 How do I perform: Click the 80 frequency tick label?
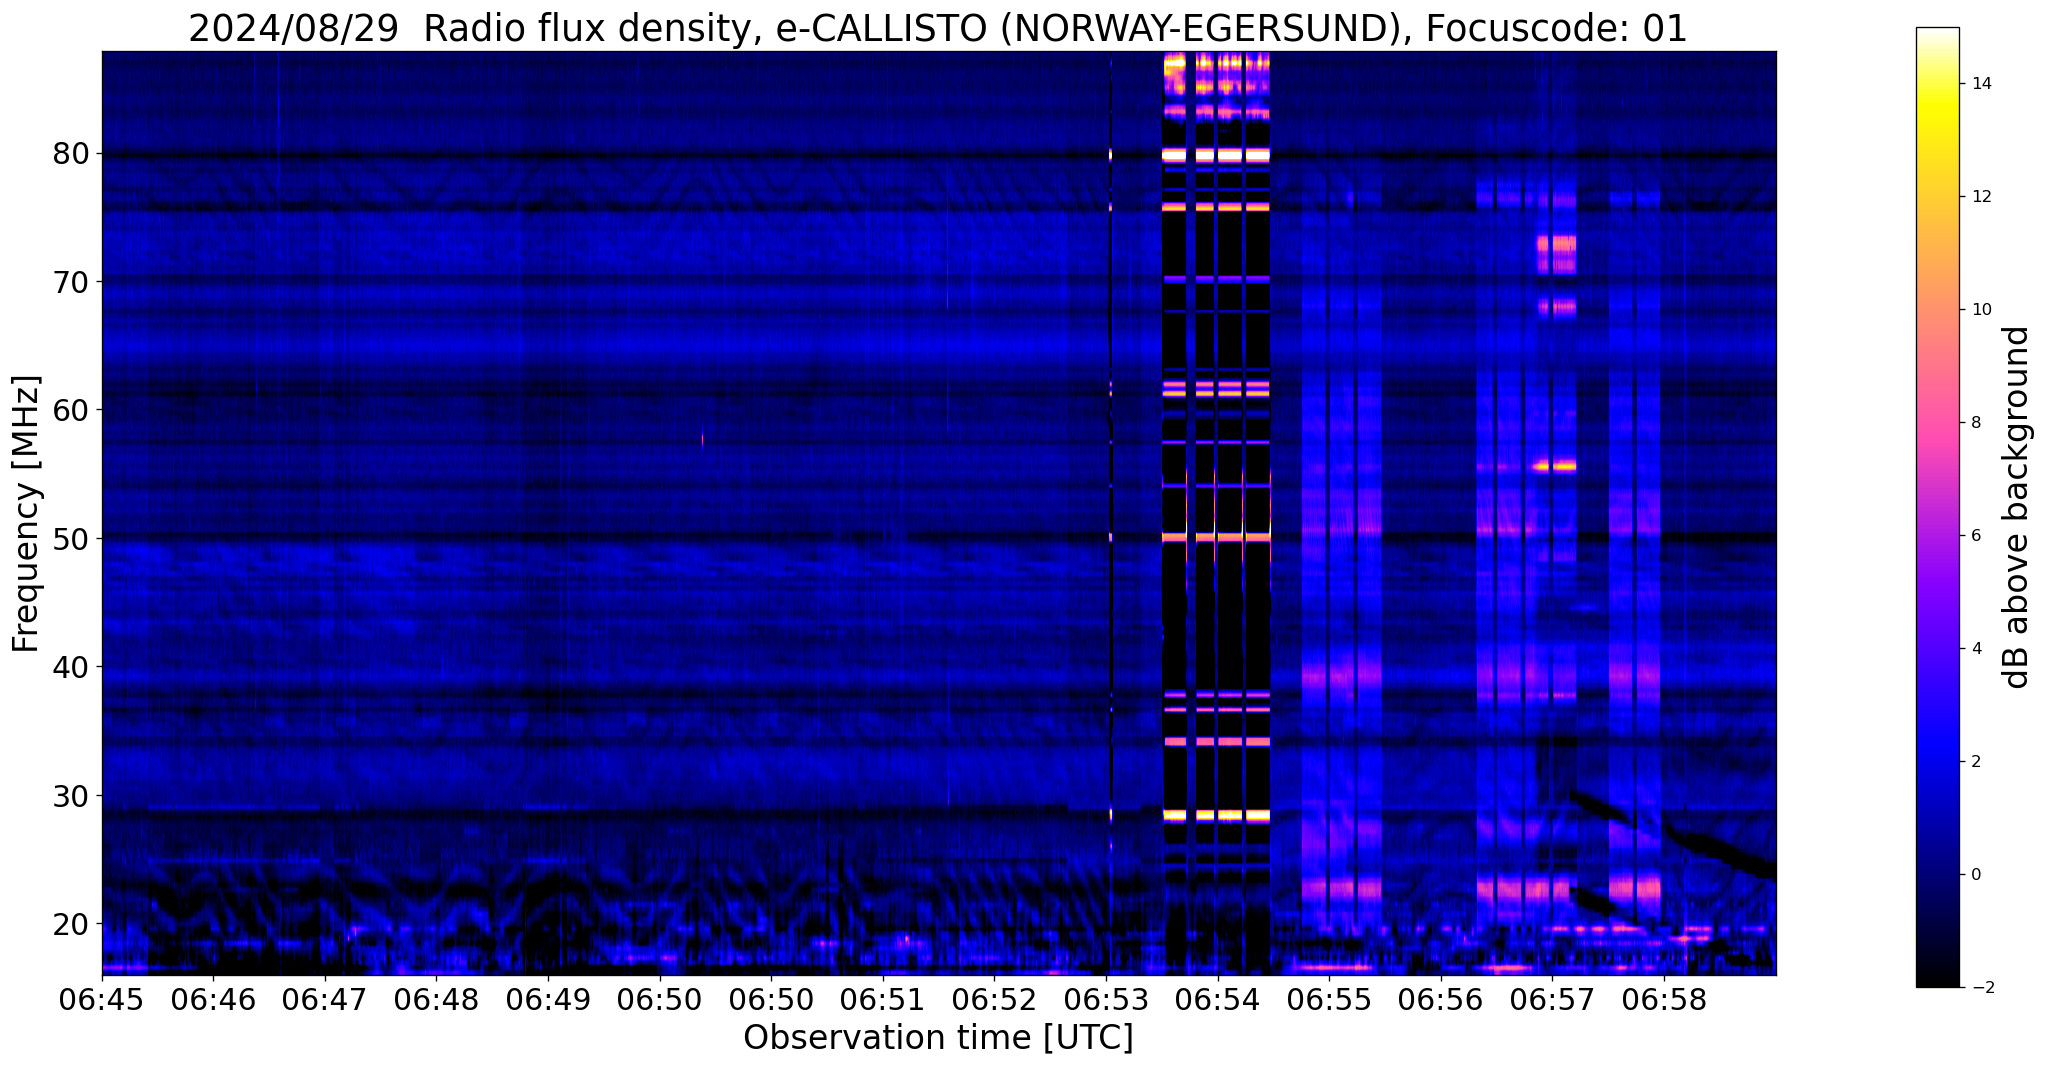pyautogui.click(x=72, y=154)
